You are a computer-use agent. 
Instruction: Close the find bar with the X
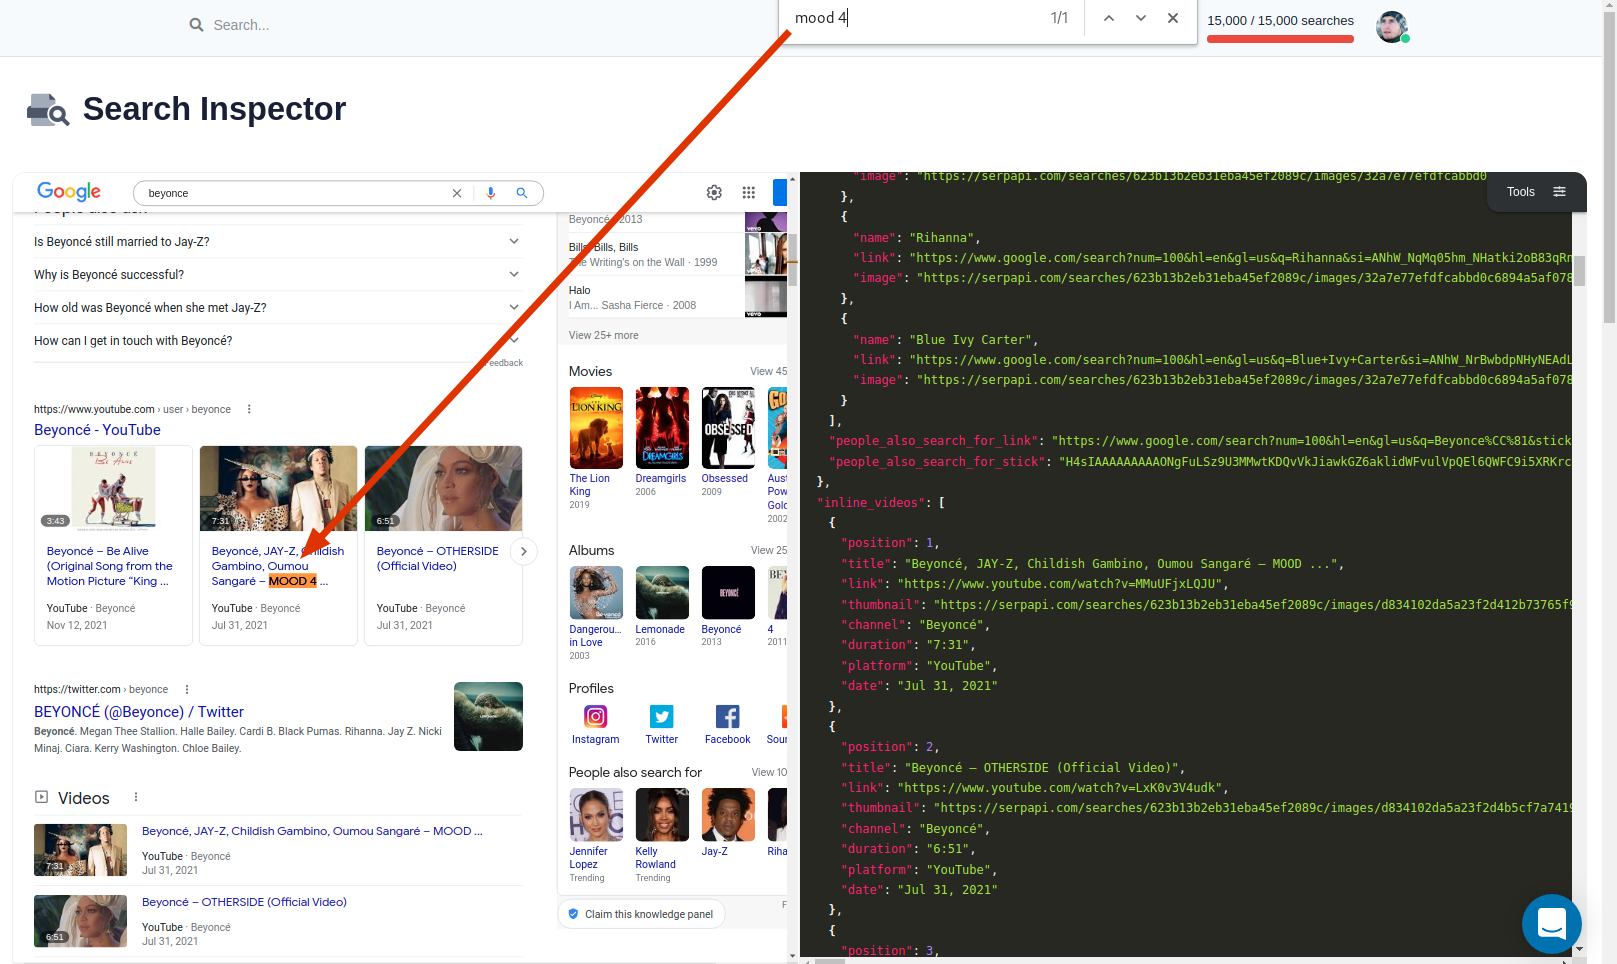(x=1172, y=17)
